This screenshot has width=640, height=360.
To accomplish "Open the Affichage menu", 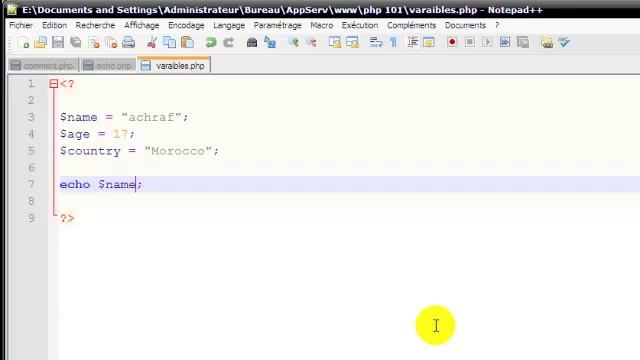I will 142,25.
